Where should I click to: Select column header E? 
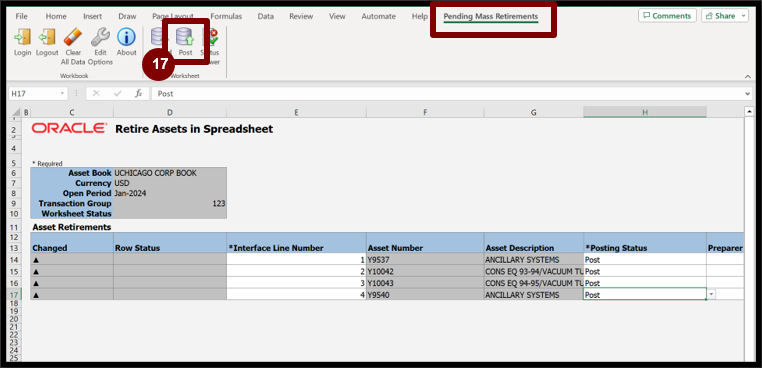[296, 112]
